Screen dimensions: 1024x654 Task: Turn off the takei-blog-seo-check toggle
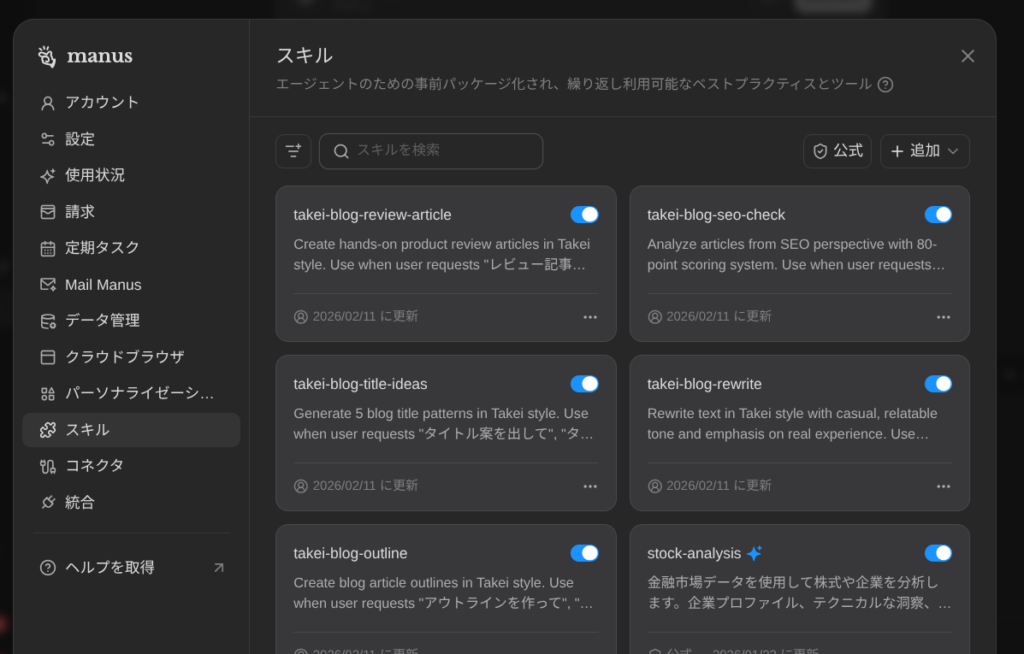pos(938,215)
